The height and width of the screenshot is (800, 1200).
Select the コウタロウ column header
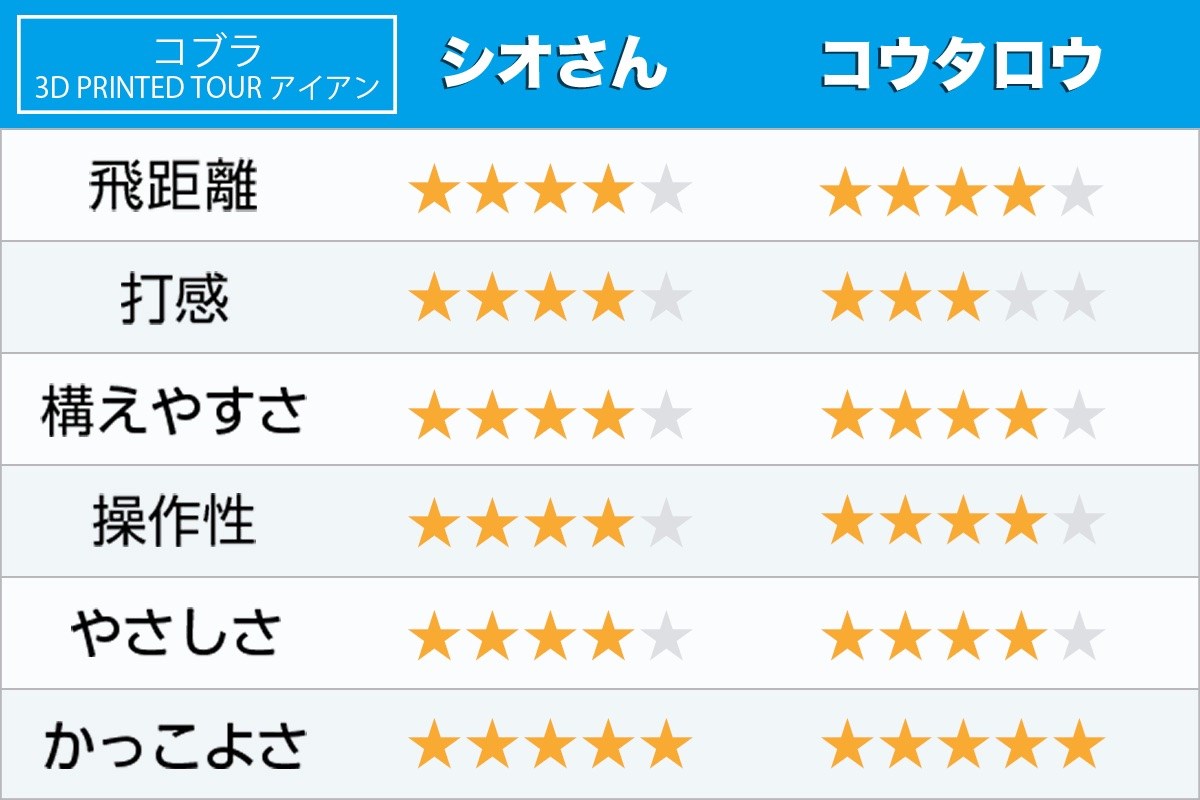[961, 64]
